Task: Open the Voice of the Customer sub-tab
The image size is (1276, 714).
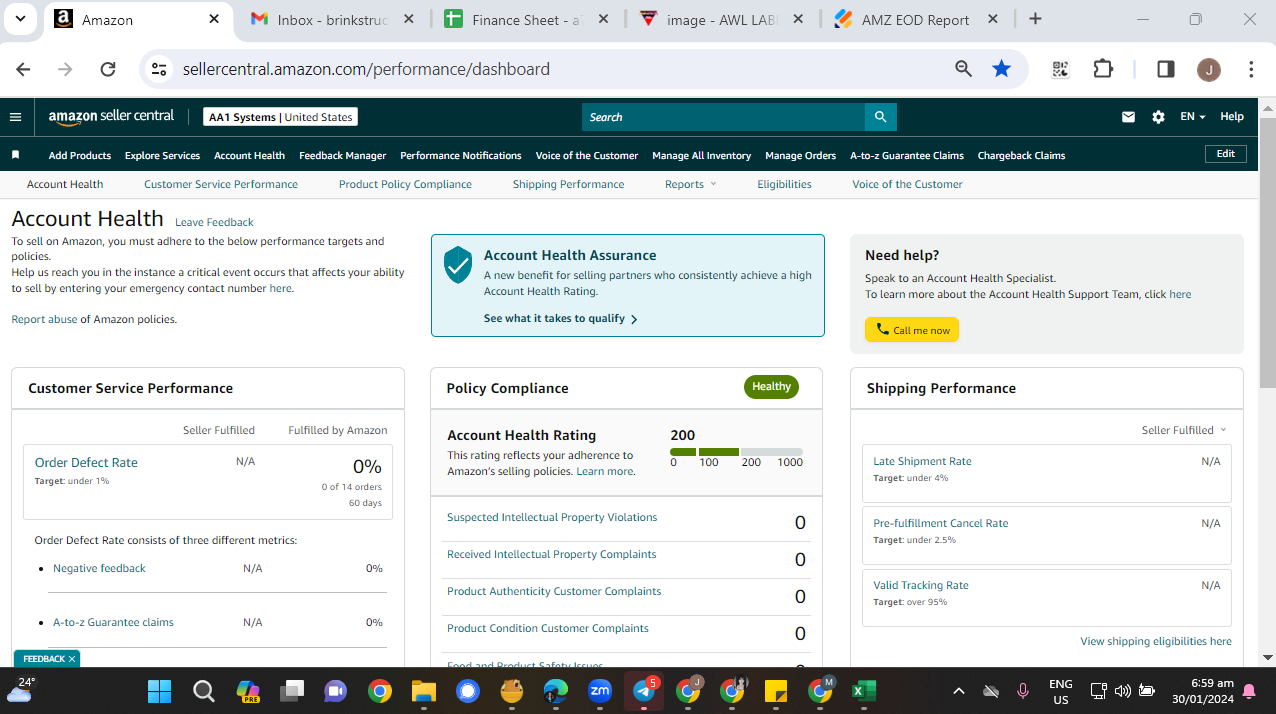Action: click(x=907, y=184)
